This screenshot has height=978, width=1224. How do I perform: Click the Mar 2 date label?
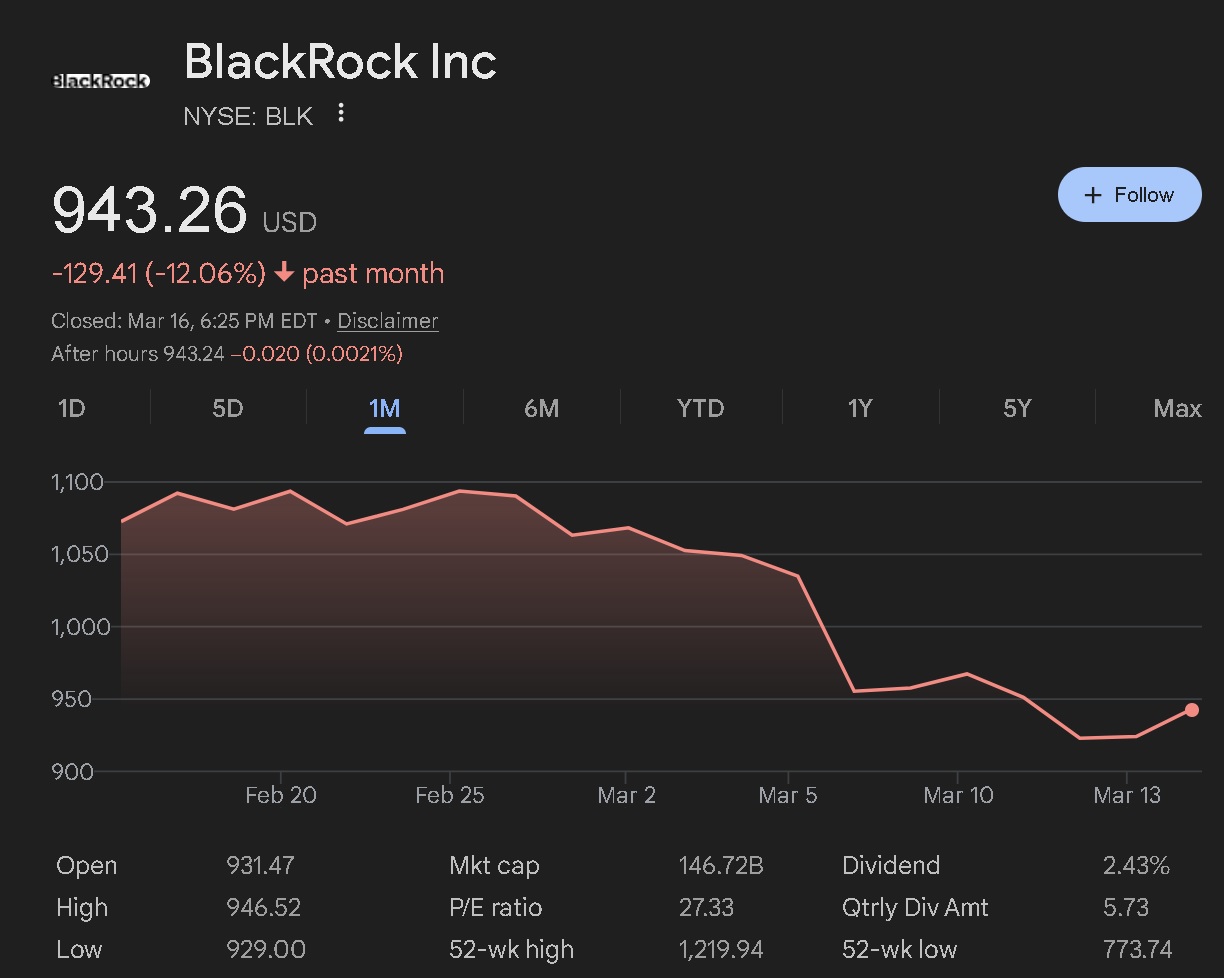pyautogui.click(x=626, y=795)
